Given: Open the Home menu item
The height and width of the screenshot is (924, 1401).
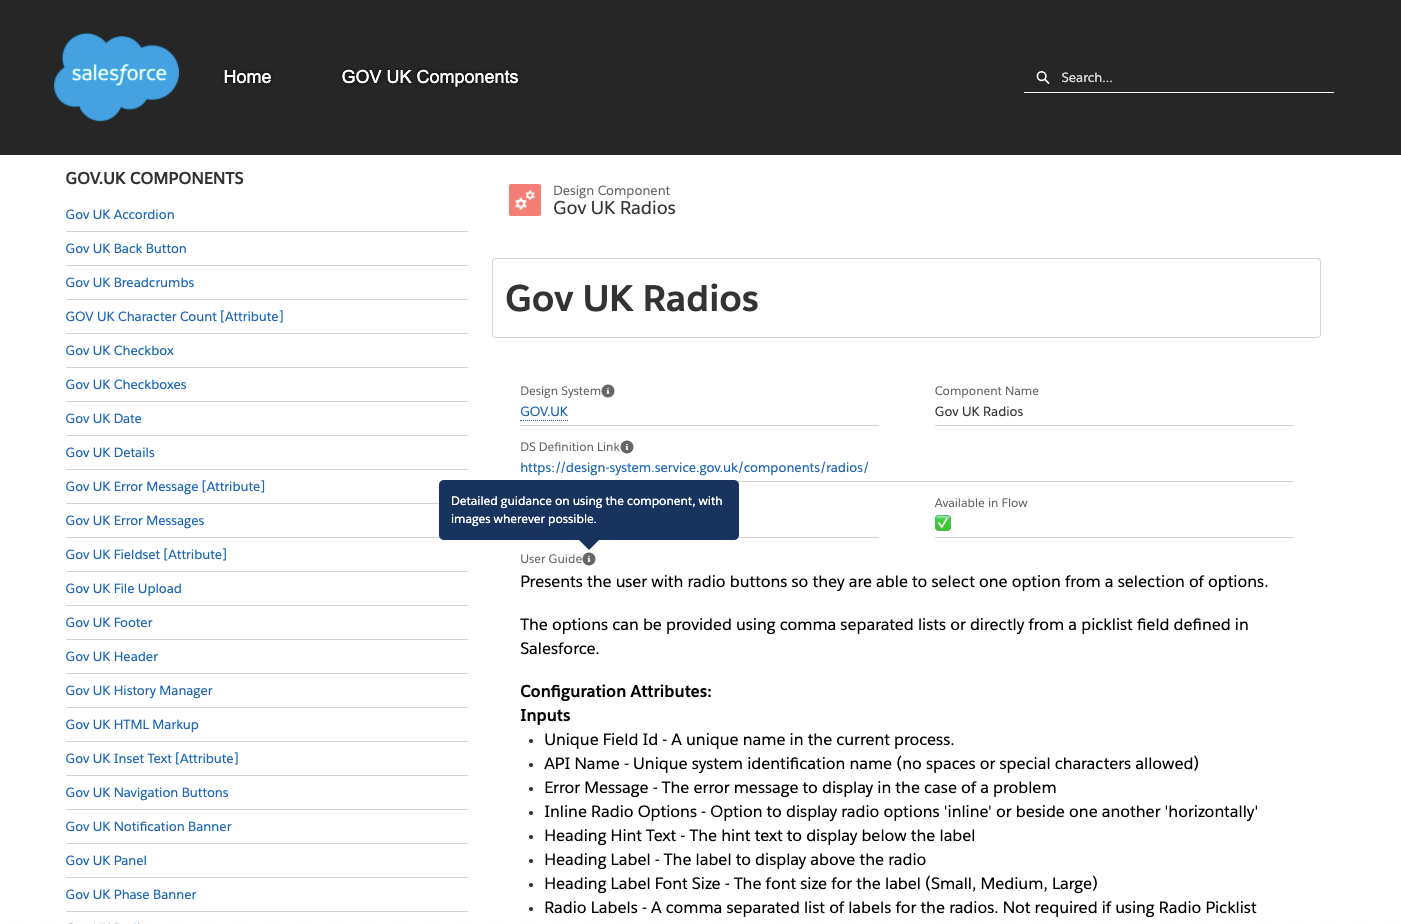Looking at the screenshot, I should [247, 76].
